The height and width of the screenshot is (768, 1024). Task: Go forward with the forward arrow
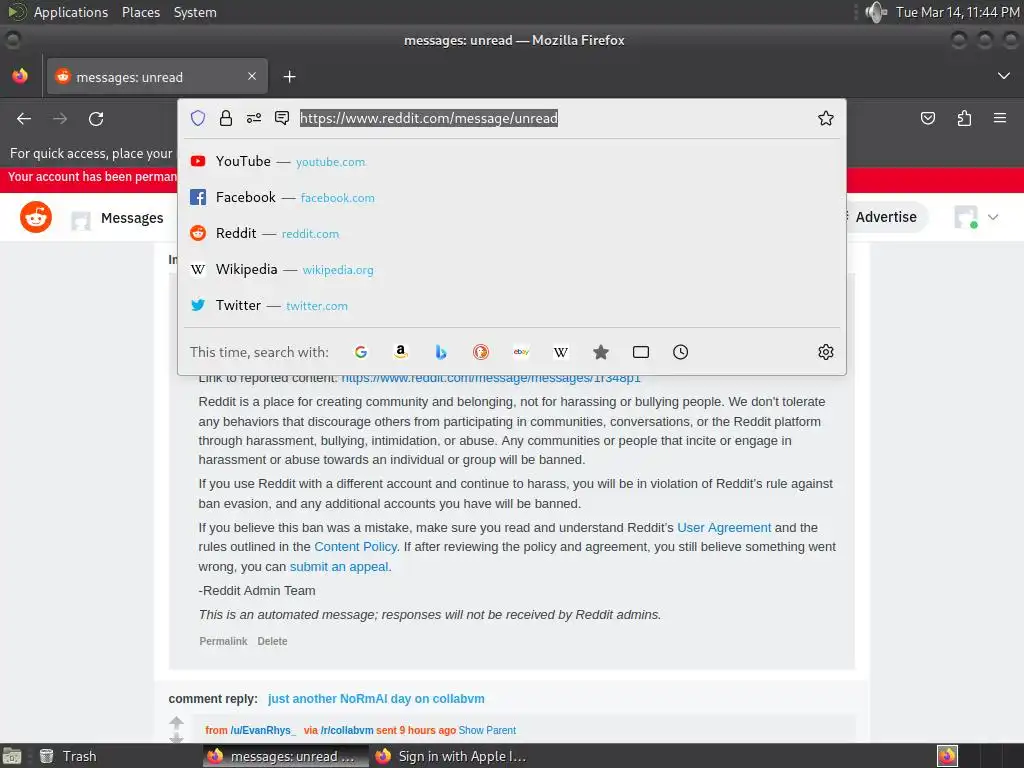click(x=60, y=118)
